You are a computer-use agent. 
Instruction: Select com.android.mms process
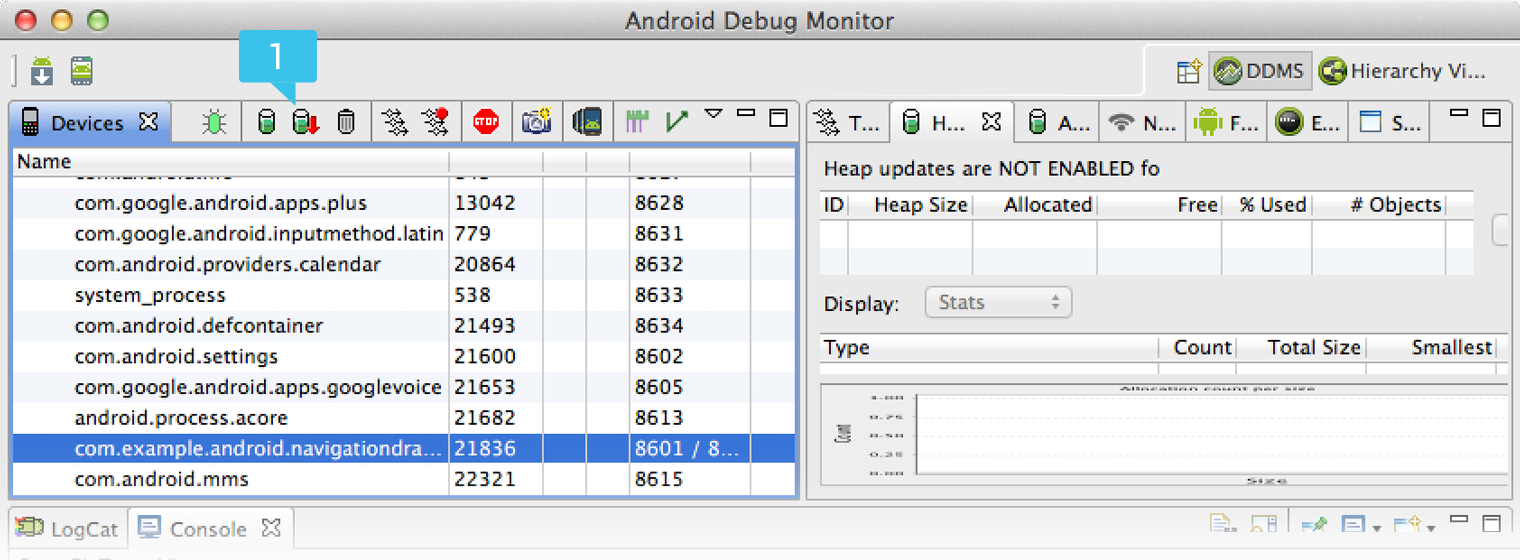(404, 480)
